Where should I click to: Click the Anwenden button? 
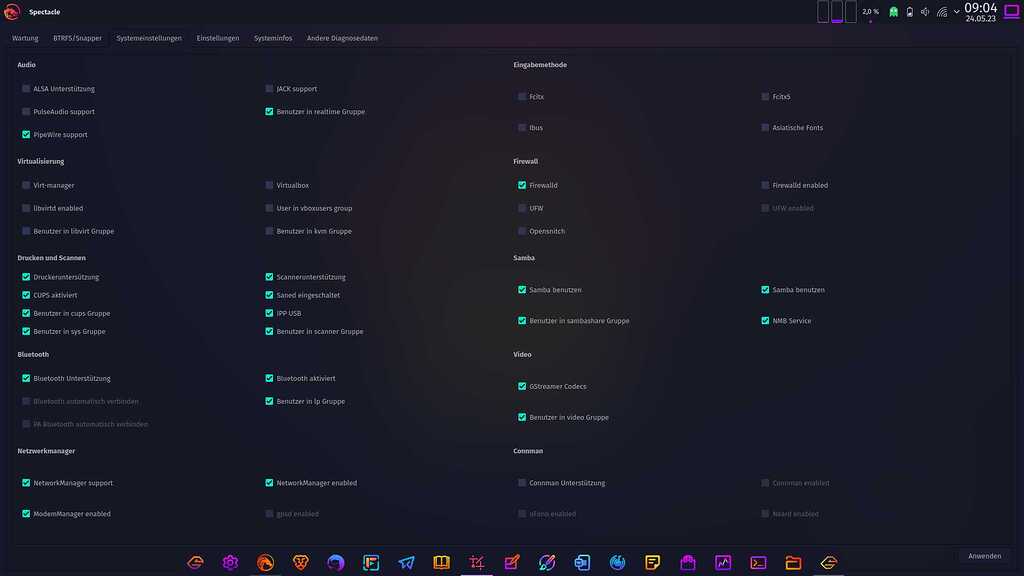pyautogui.click(x=984, y=556)
